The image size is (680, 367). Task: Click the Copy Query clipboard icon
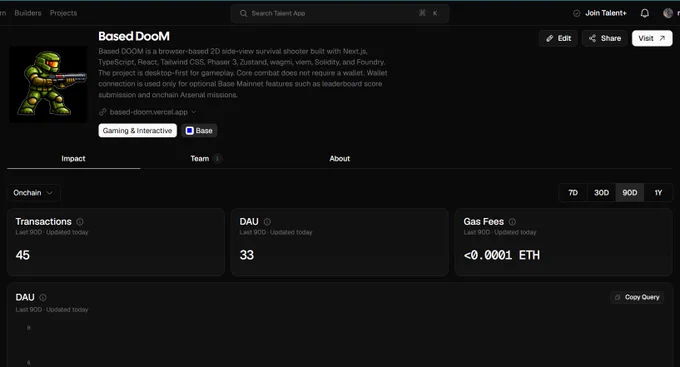coord(618,297)
